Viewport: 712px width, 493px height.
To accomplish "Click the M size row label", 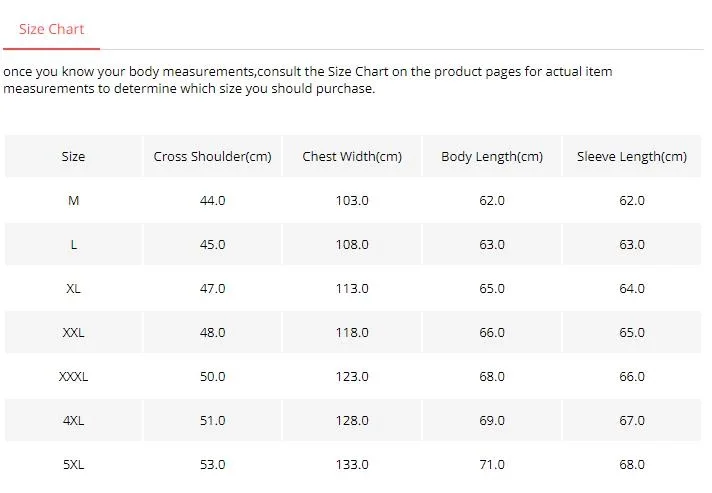I will pos(73,200).
